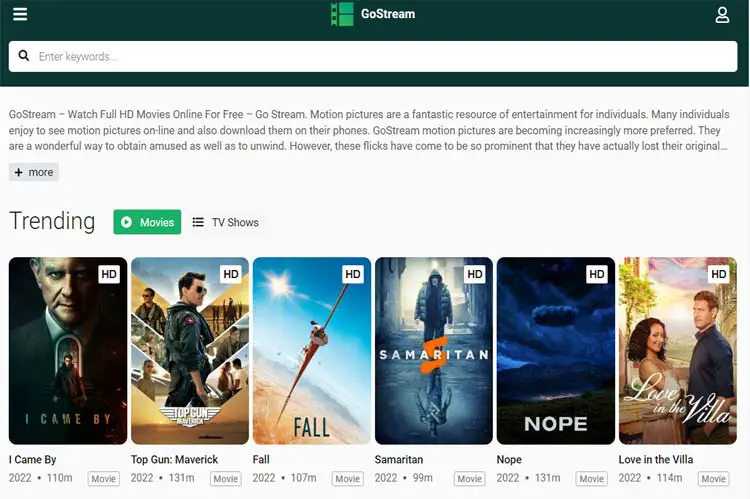
Task: Click the Movie tag under Love in the Villa
Action: click(x=713, y=478)
